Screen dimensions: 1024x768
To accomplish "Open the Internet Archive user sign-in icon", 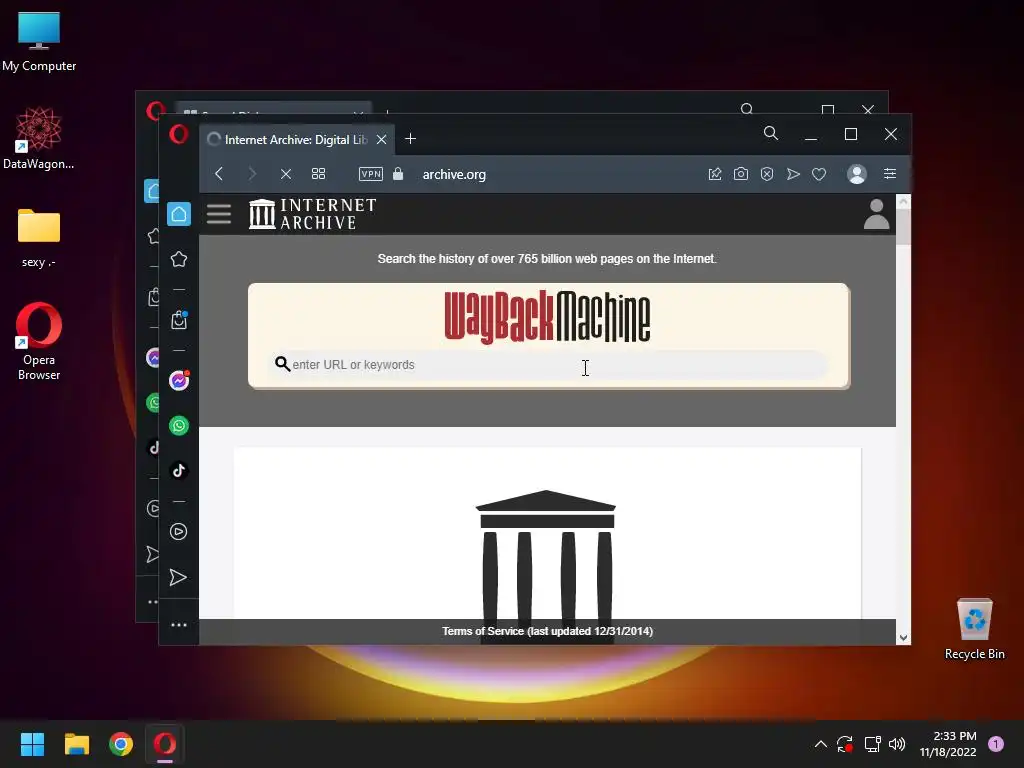I will pyautogui.click(x=876, y=214).
